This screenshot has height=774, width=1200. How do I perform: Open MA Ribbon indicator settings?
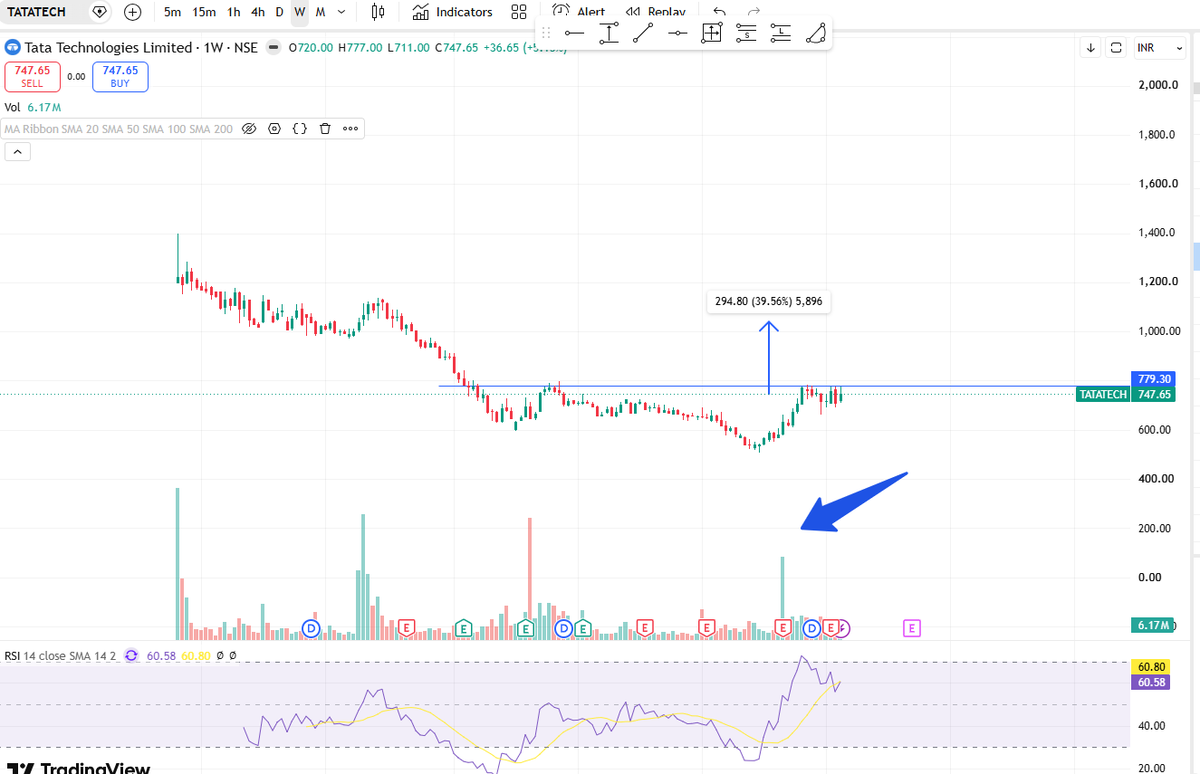point(274,129)
